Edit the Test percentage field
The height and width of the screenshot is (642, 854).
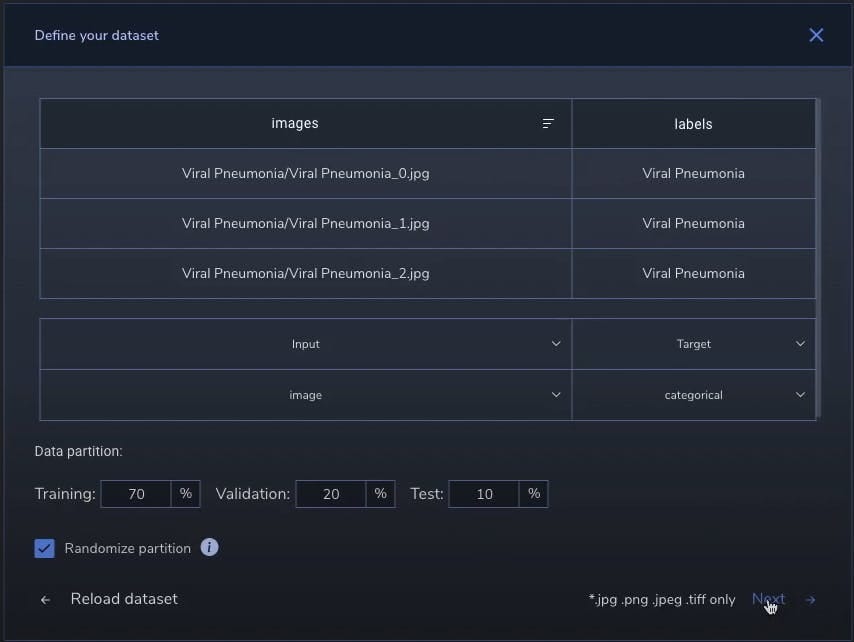click(x=484, y=494)
